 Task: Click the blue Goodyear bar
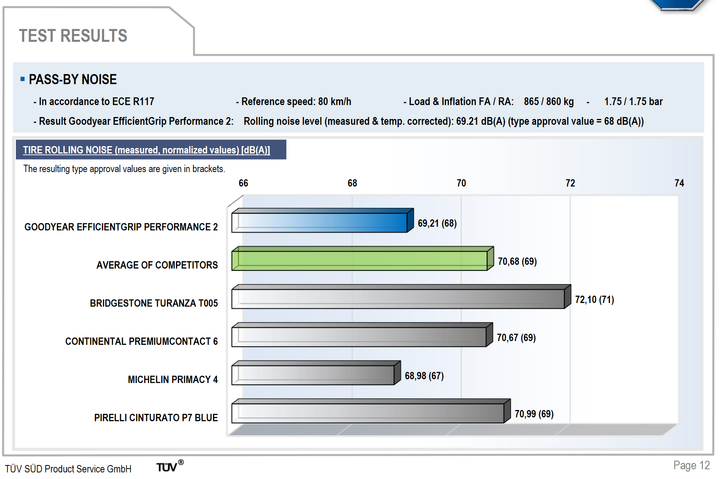pos(322,221)
